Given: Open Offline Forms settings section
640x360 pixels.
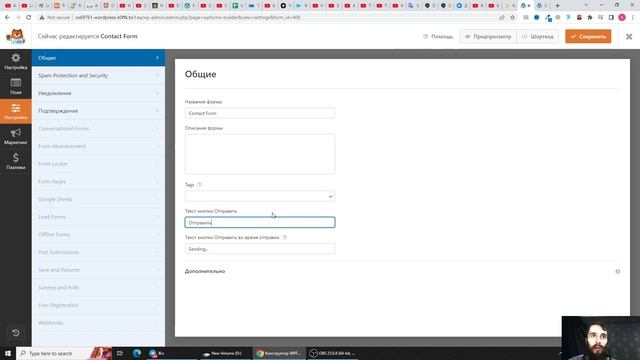Looking at the screenshot, I should pyautogui.click(x=98, y=235).
